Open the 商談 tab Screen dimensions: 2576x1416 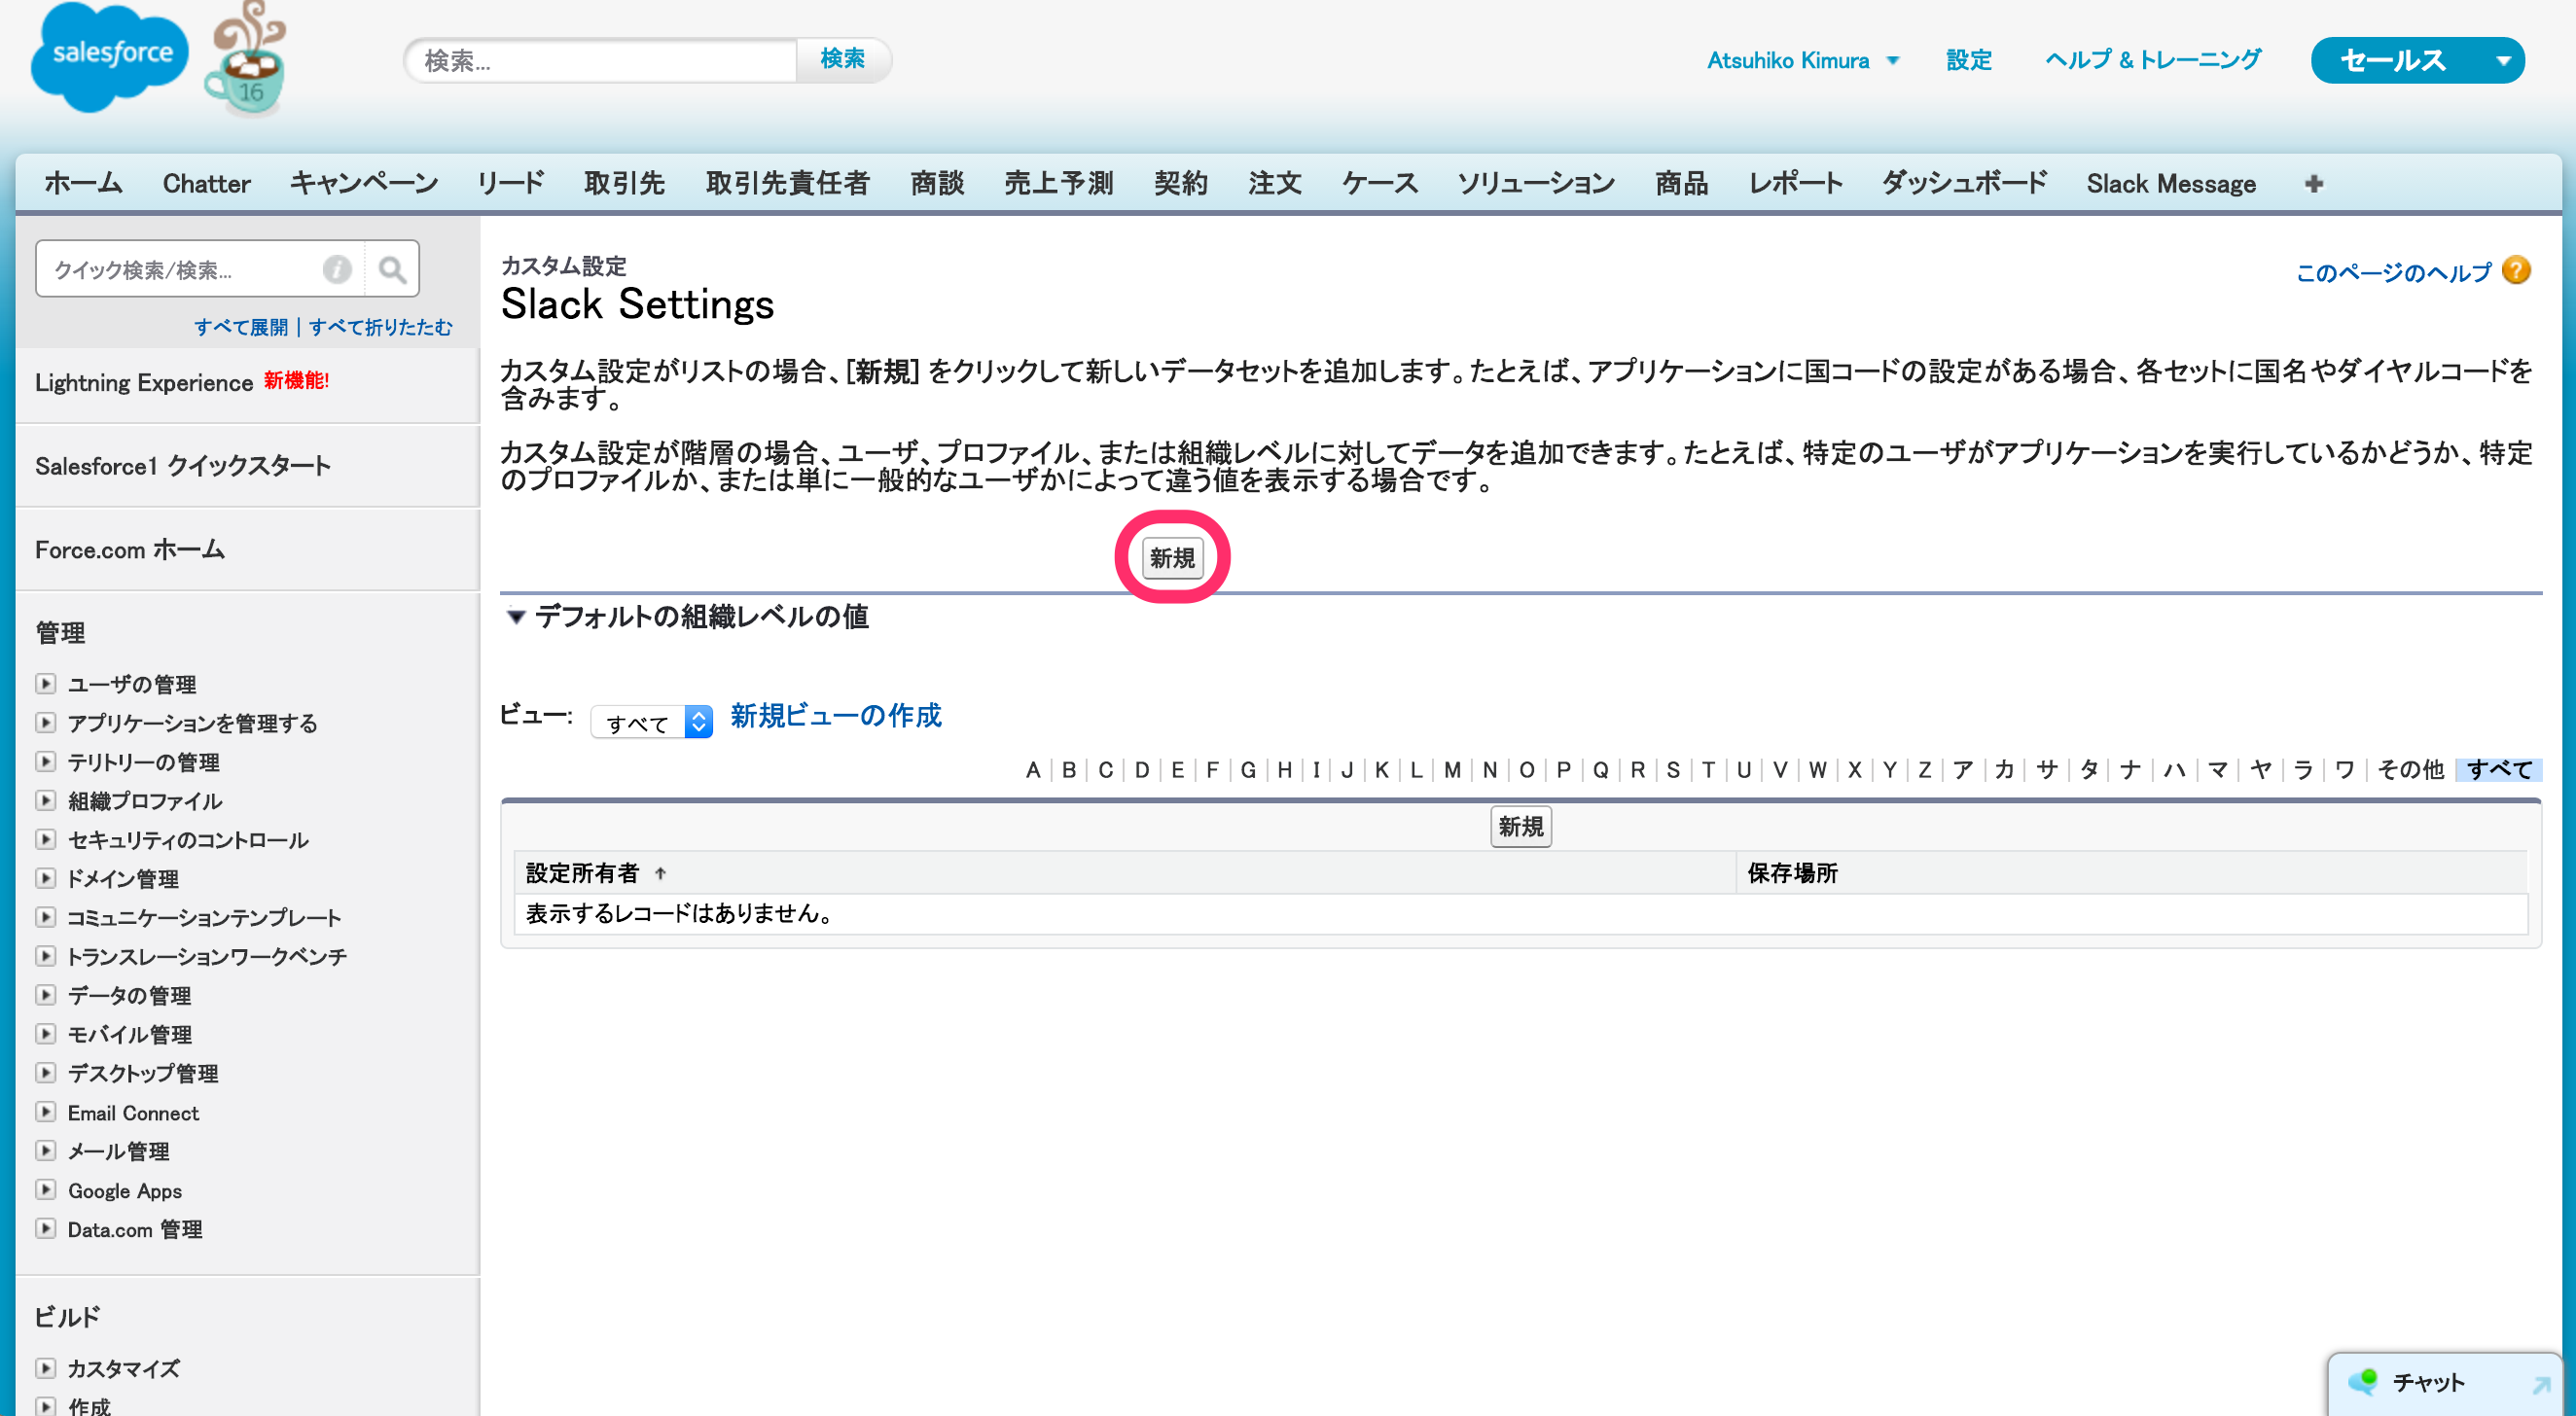(x=937, y=184)
